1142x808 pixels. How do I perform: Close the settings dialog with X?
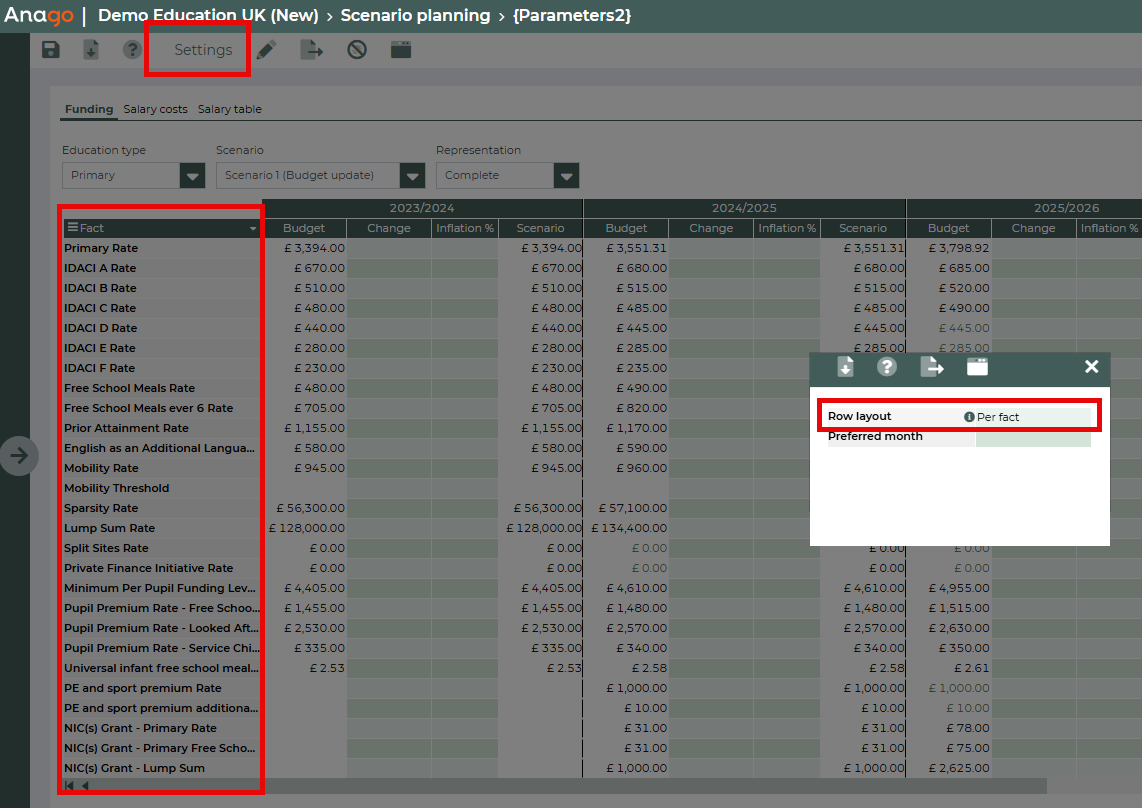click(x=1092, y=367)
